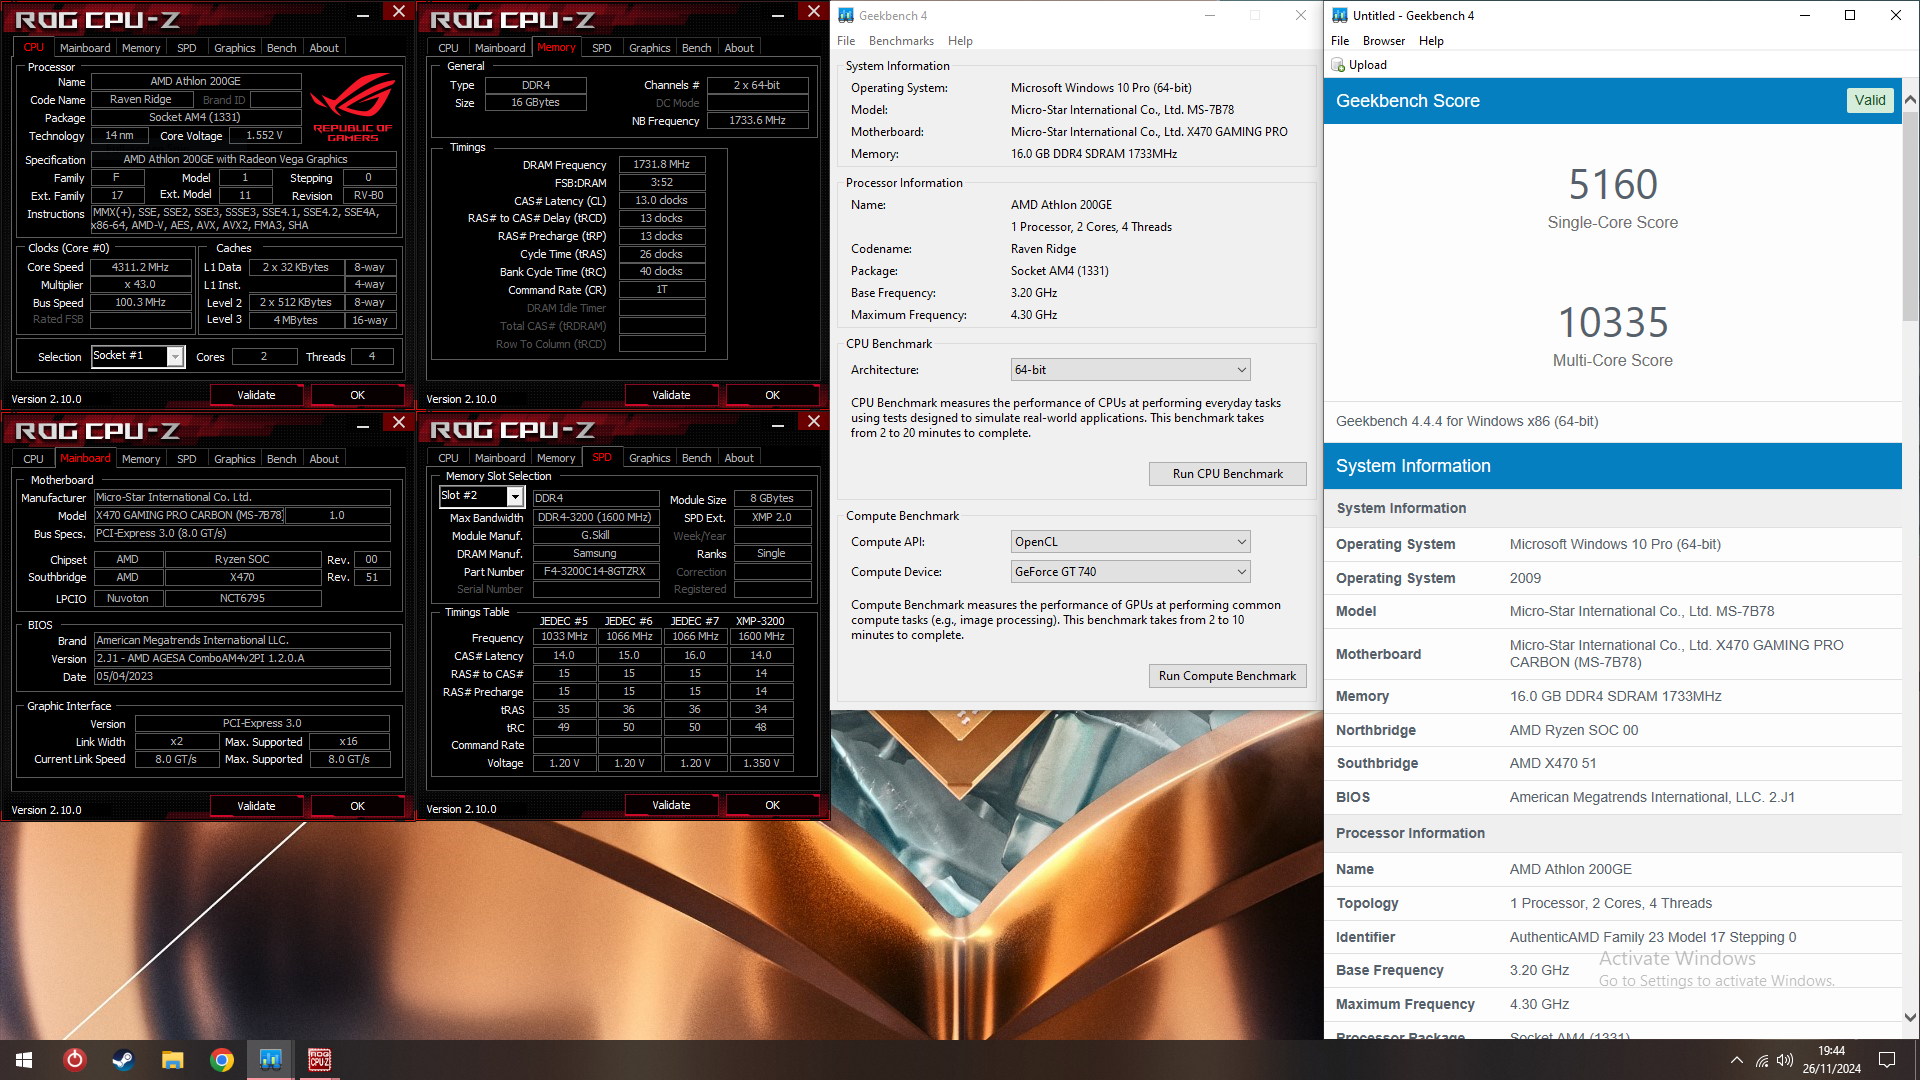Click the Core Speed field 4311.2 MHz
Image resolution: width=1920 pixels, height=1080 pixels.
click(x=140, y=267)
